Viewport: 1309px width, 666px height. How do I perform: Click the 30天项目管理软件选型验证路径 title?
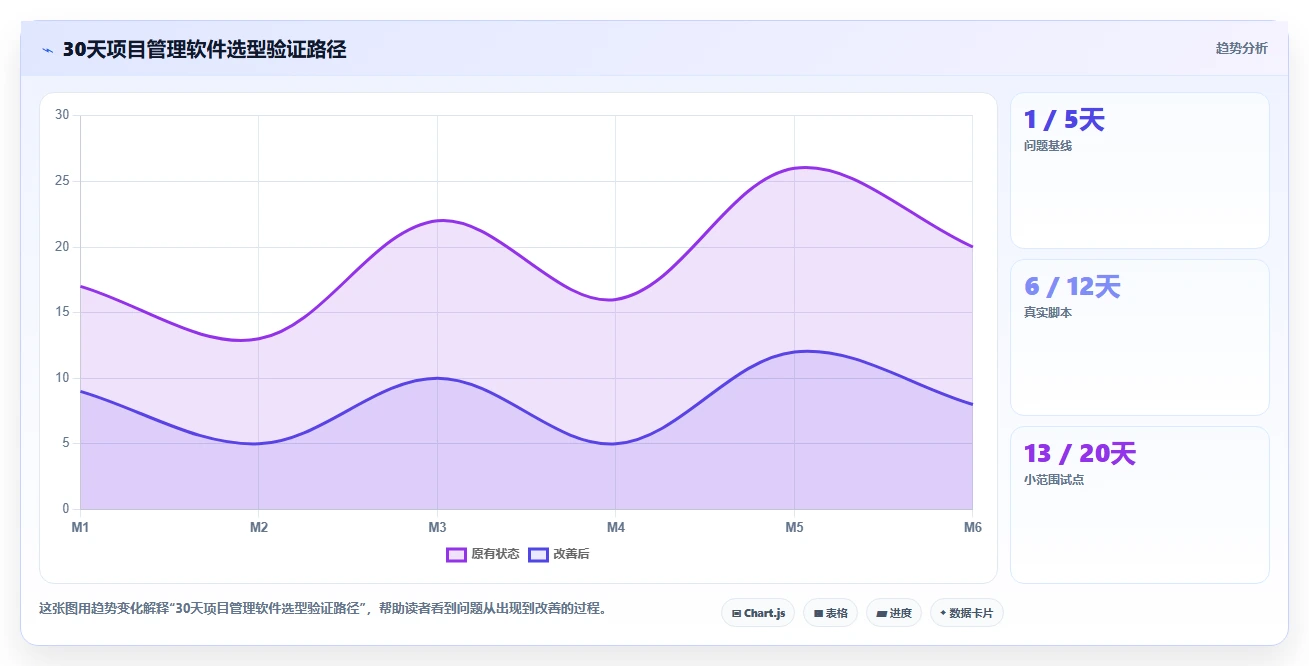pyautogui.click(x=204, y=49)
